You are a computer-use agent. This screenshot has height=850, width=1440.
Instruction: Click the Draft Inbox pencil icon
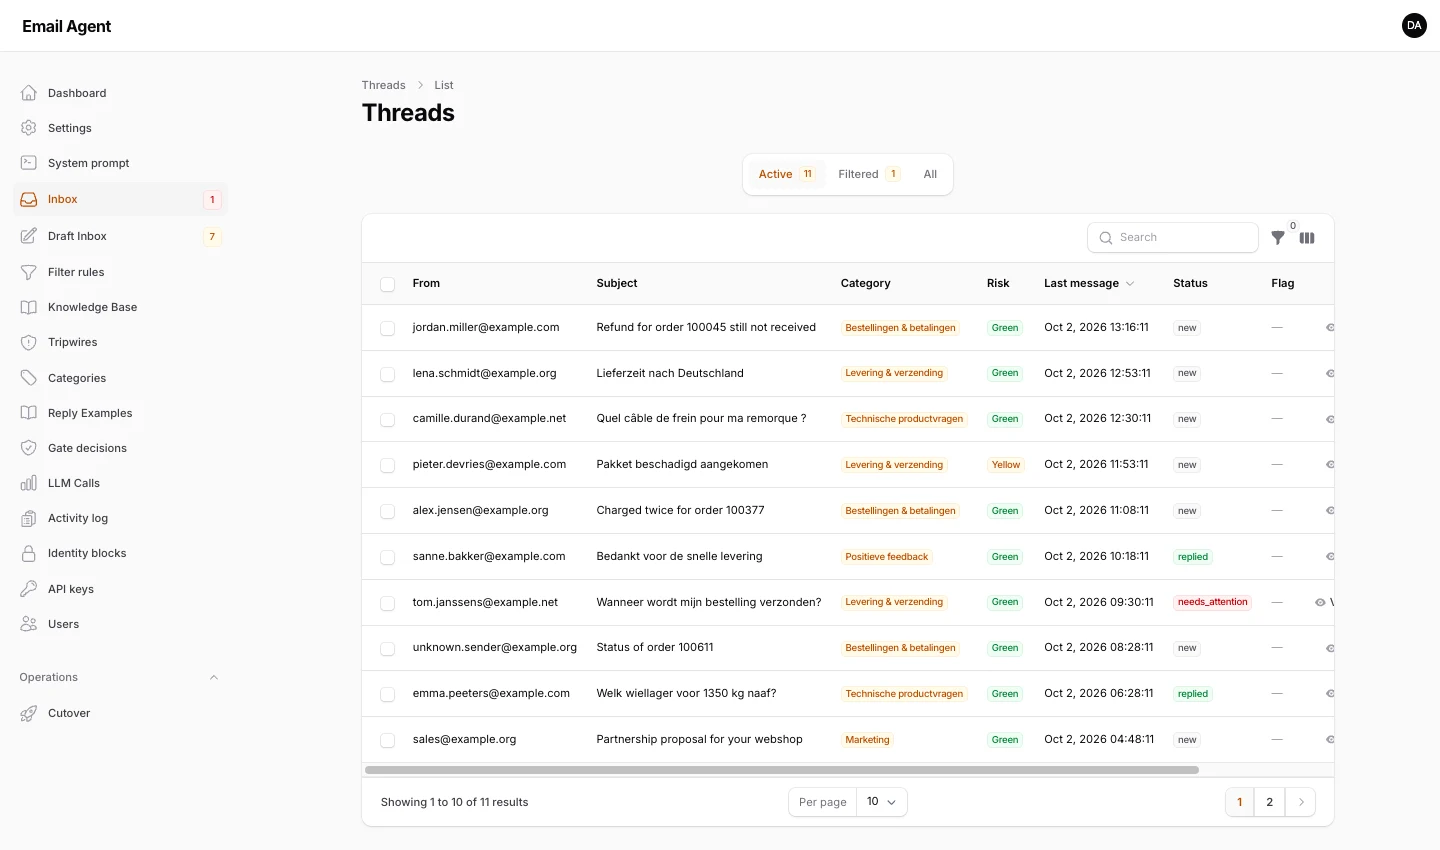pos(29,236)
